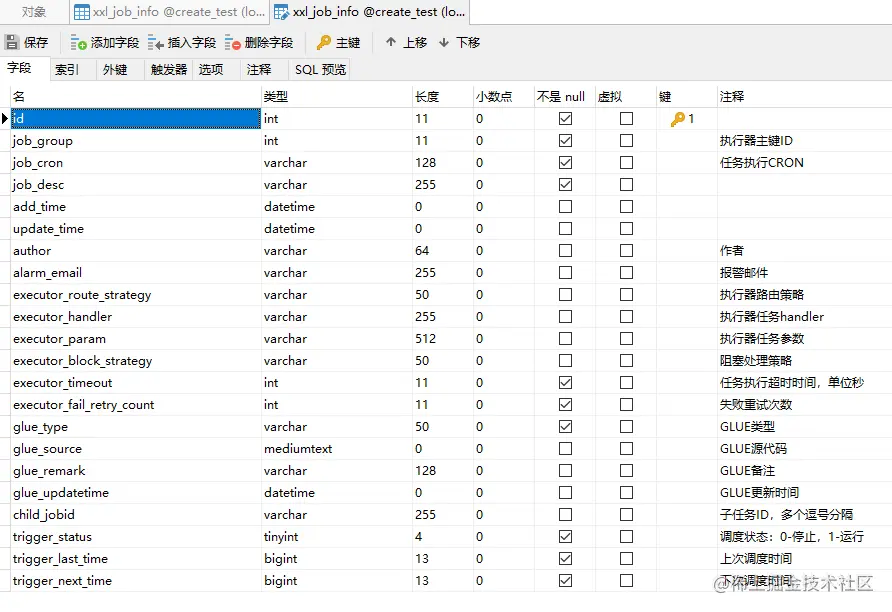
Task: Click the Delete Field (删除字段) icon
Action: (232, 43)
